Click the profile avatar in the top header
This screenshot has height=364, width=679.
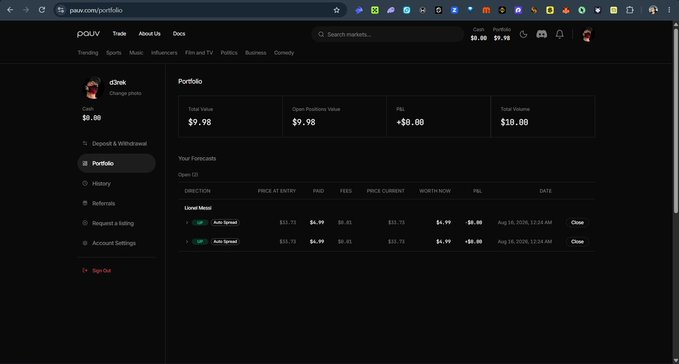tap(587, 34)
